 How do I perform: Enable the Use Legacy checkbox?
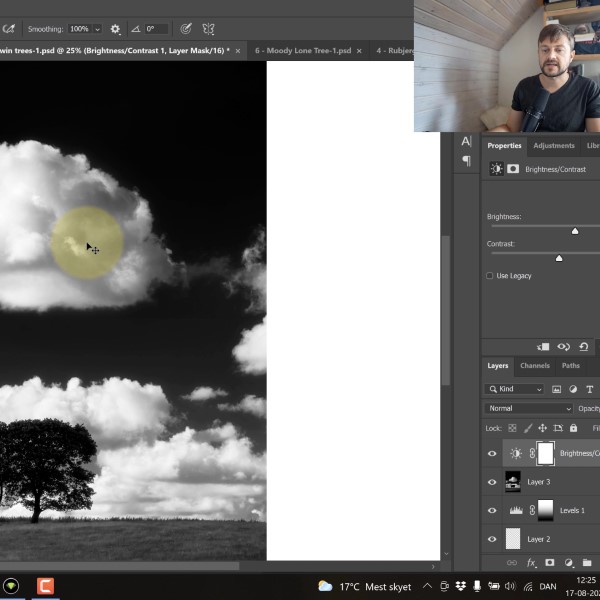(489, 276)
